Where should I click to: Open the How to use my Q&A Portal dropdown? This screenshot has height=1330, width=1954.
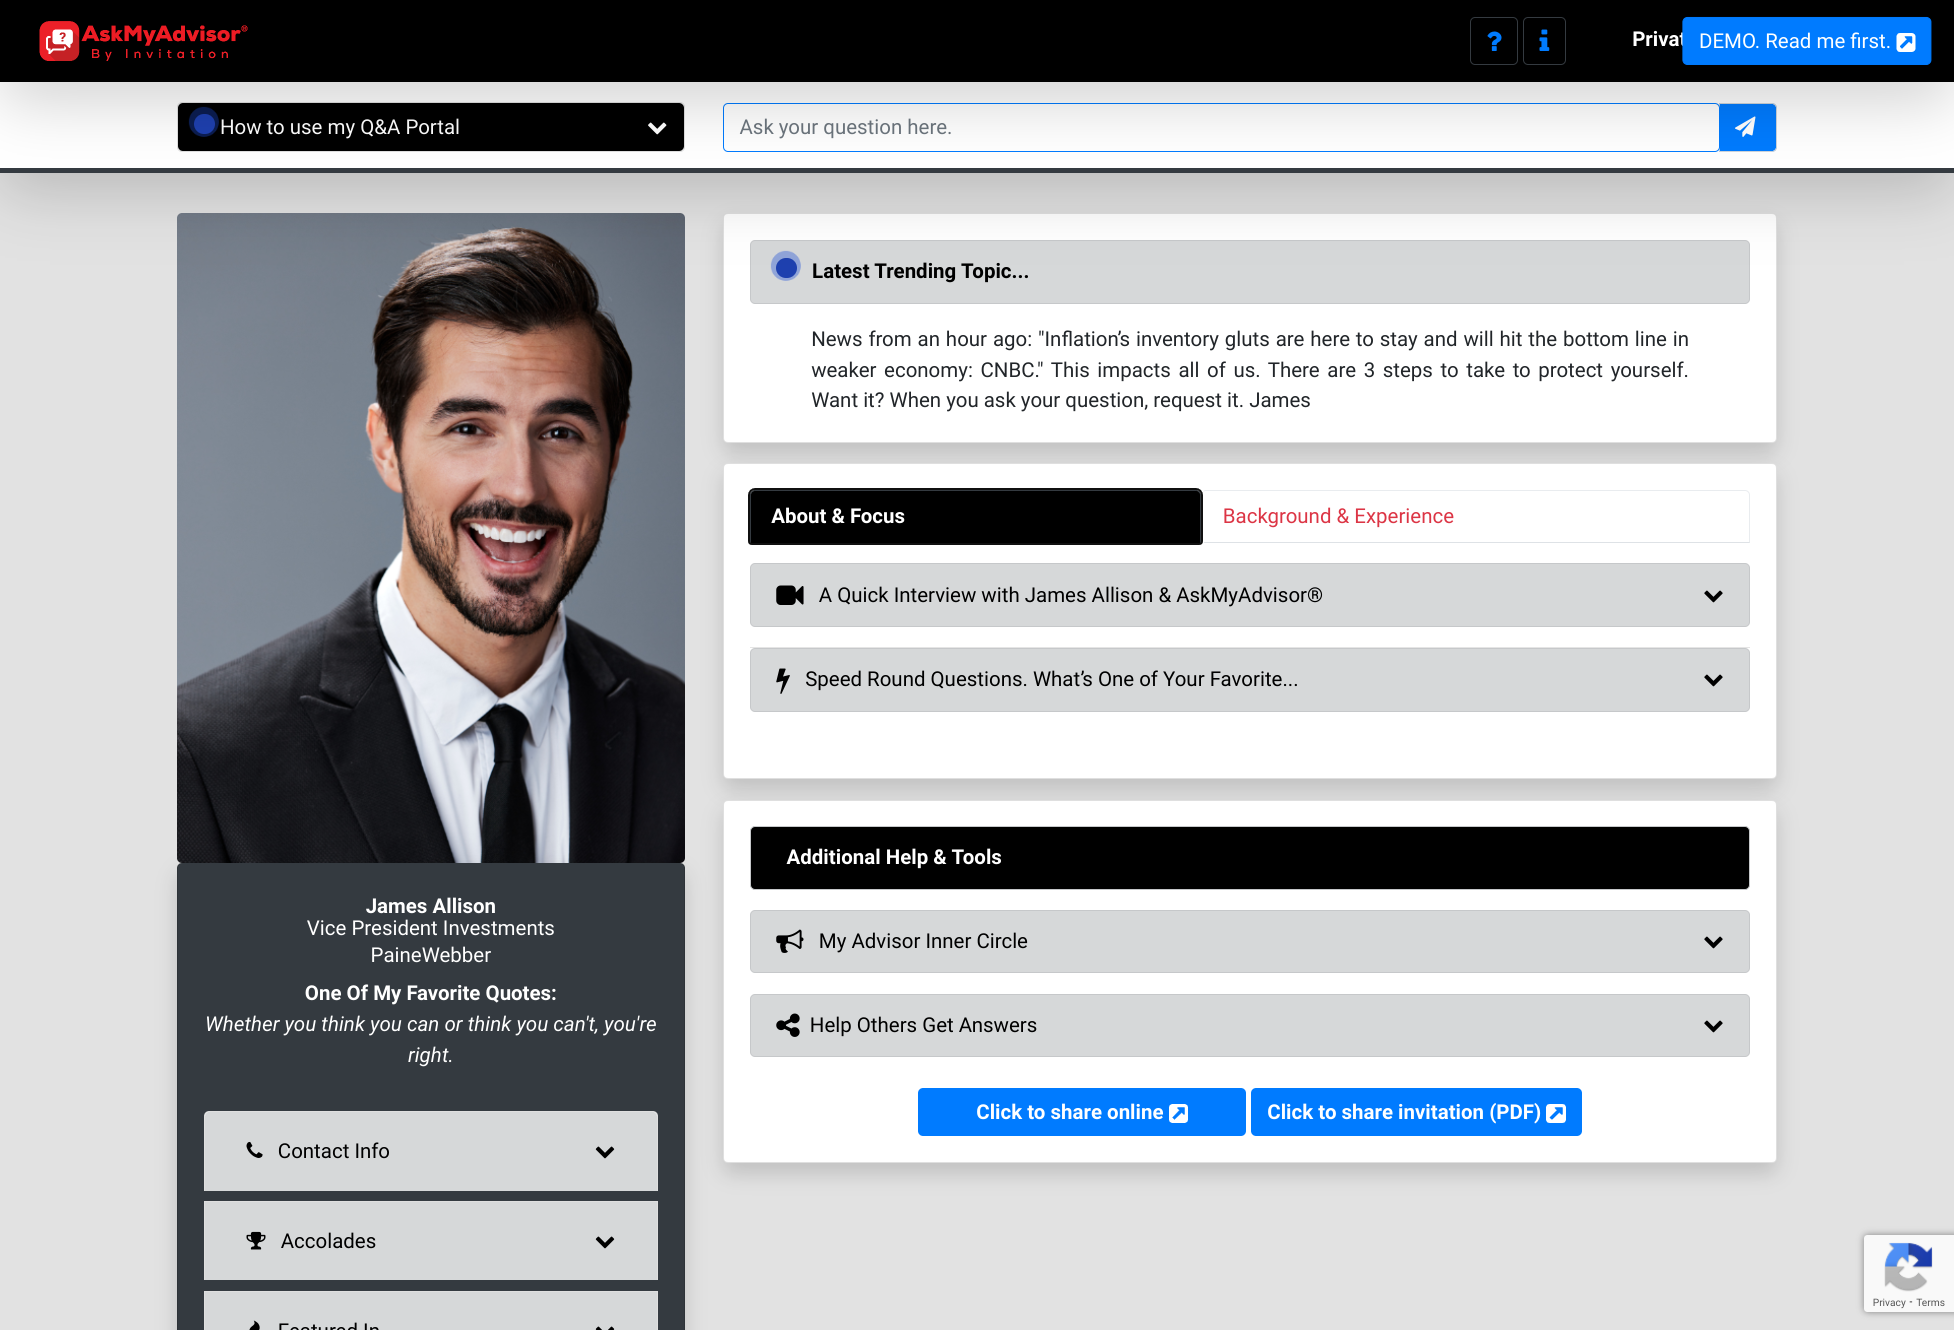pyautogui.click(x=431, y=127)
